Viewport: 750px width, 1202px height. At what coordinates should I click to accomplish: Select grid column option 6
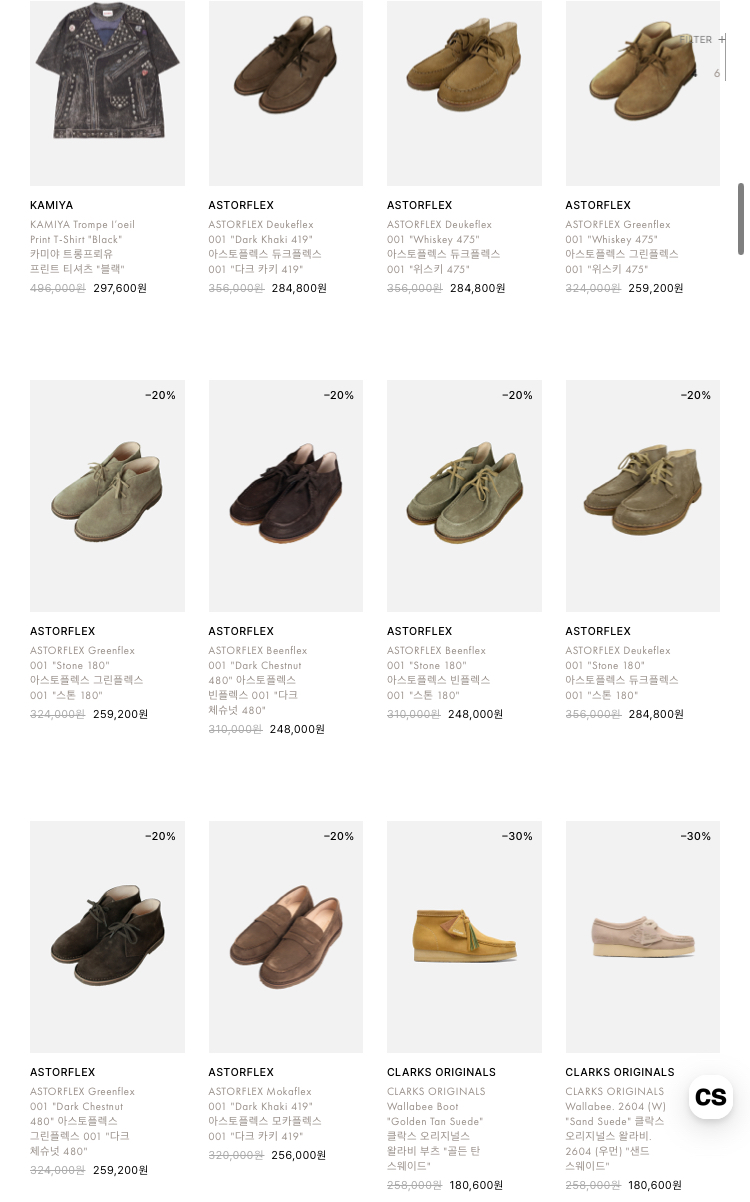pos(717,73)
